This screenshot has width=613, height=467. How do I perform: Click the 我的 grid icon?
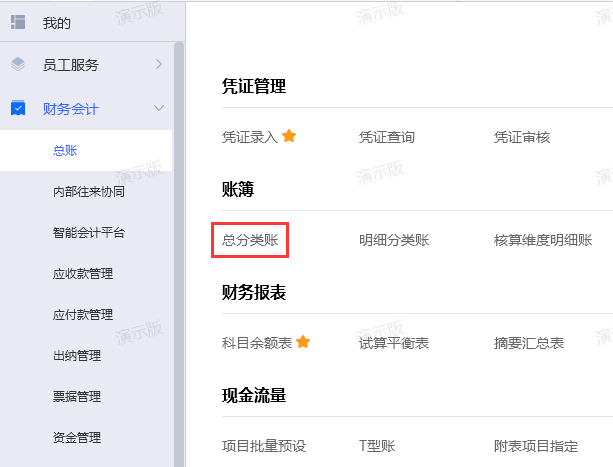(18, 22)
